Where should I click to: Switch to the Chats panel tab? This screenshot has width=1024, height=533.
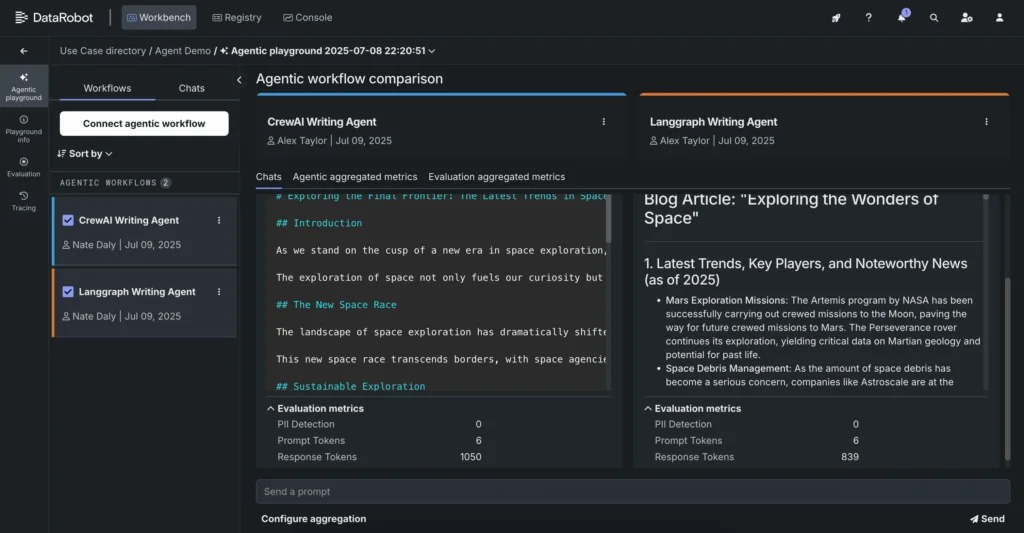click(192, 88)
